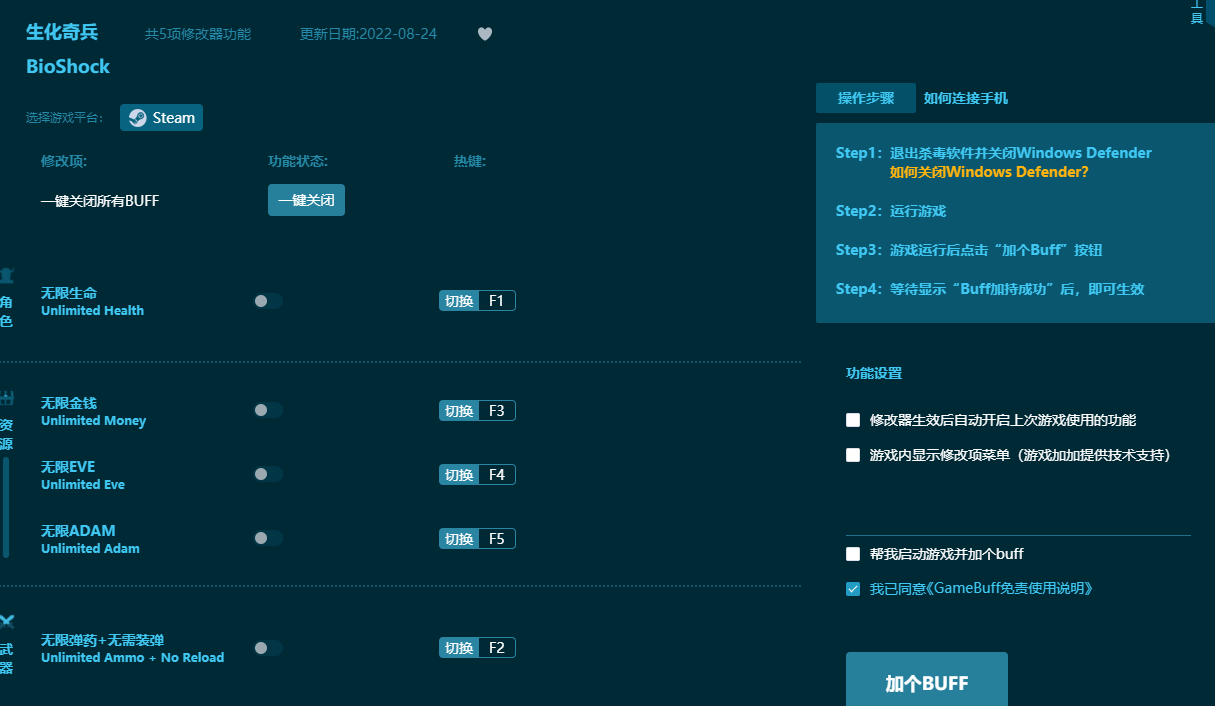Switch to 操作步骤 tab
Viewport: 1215px width, 706px height.
pos(866,98)
